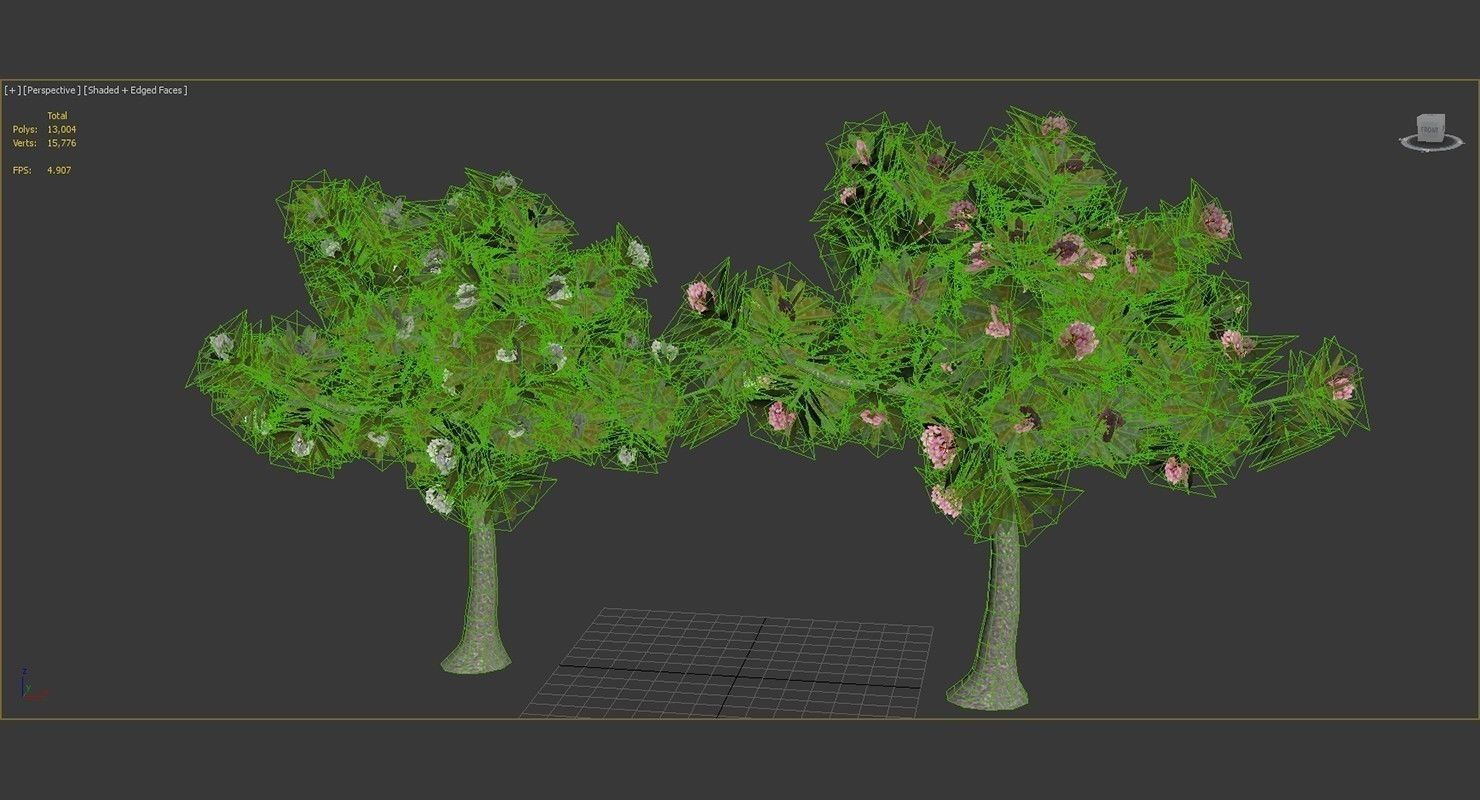The height and width of the screenshot is (800, 1480).
Task: Click the FPS: statistics label
Action: [x=21, y=170]
